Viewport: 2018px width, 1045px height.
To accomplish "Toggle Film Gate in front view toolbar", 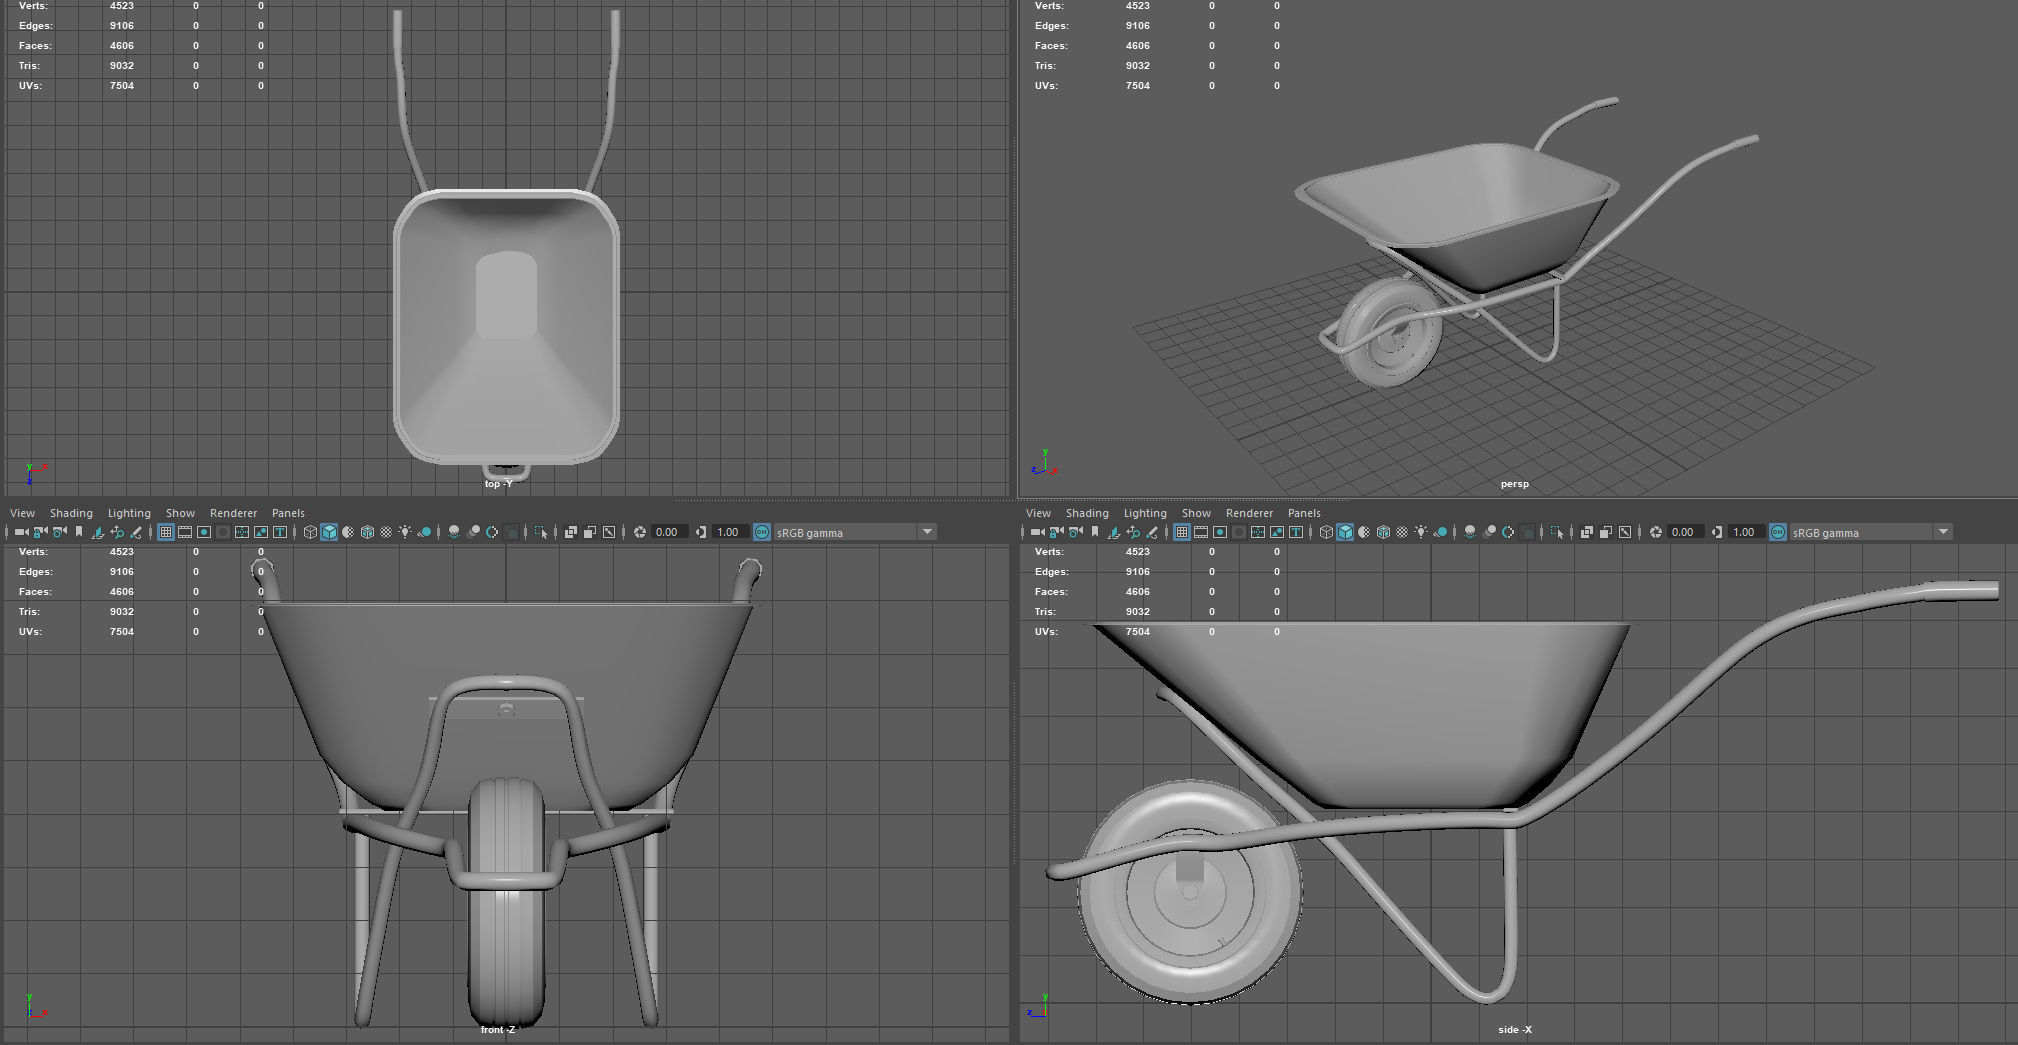I will [x=185, y=532].
